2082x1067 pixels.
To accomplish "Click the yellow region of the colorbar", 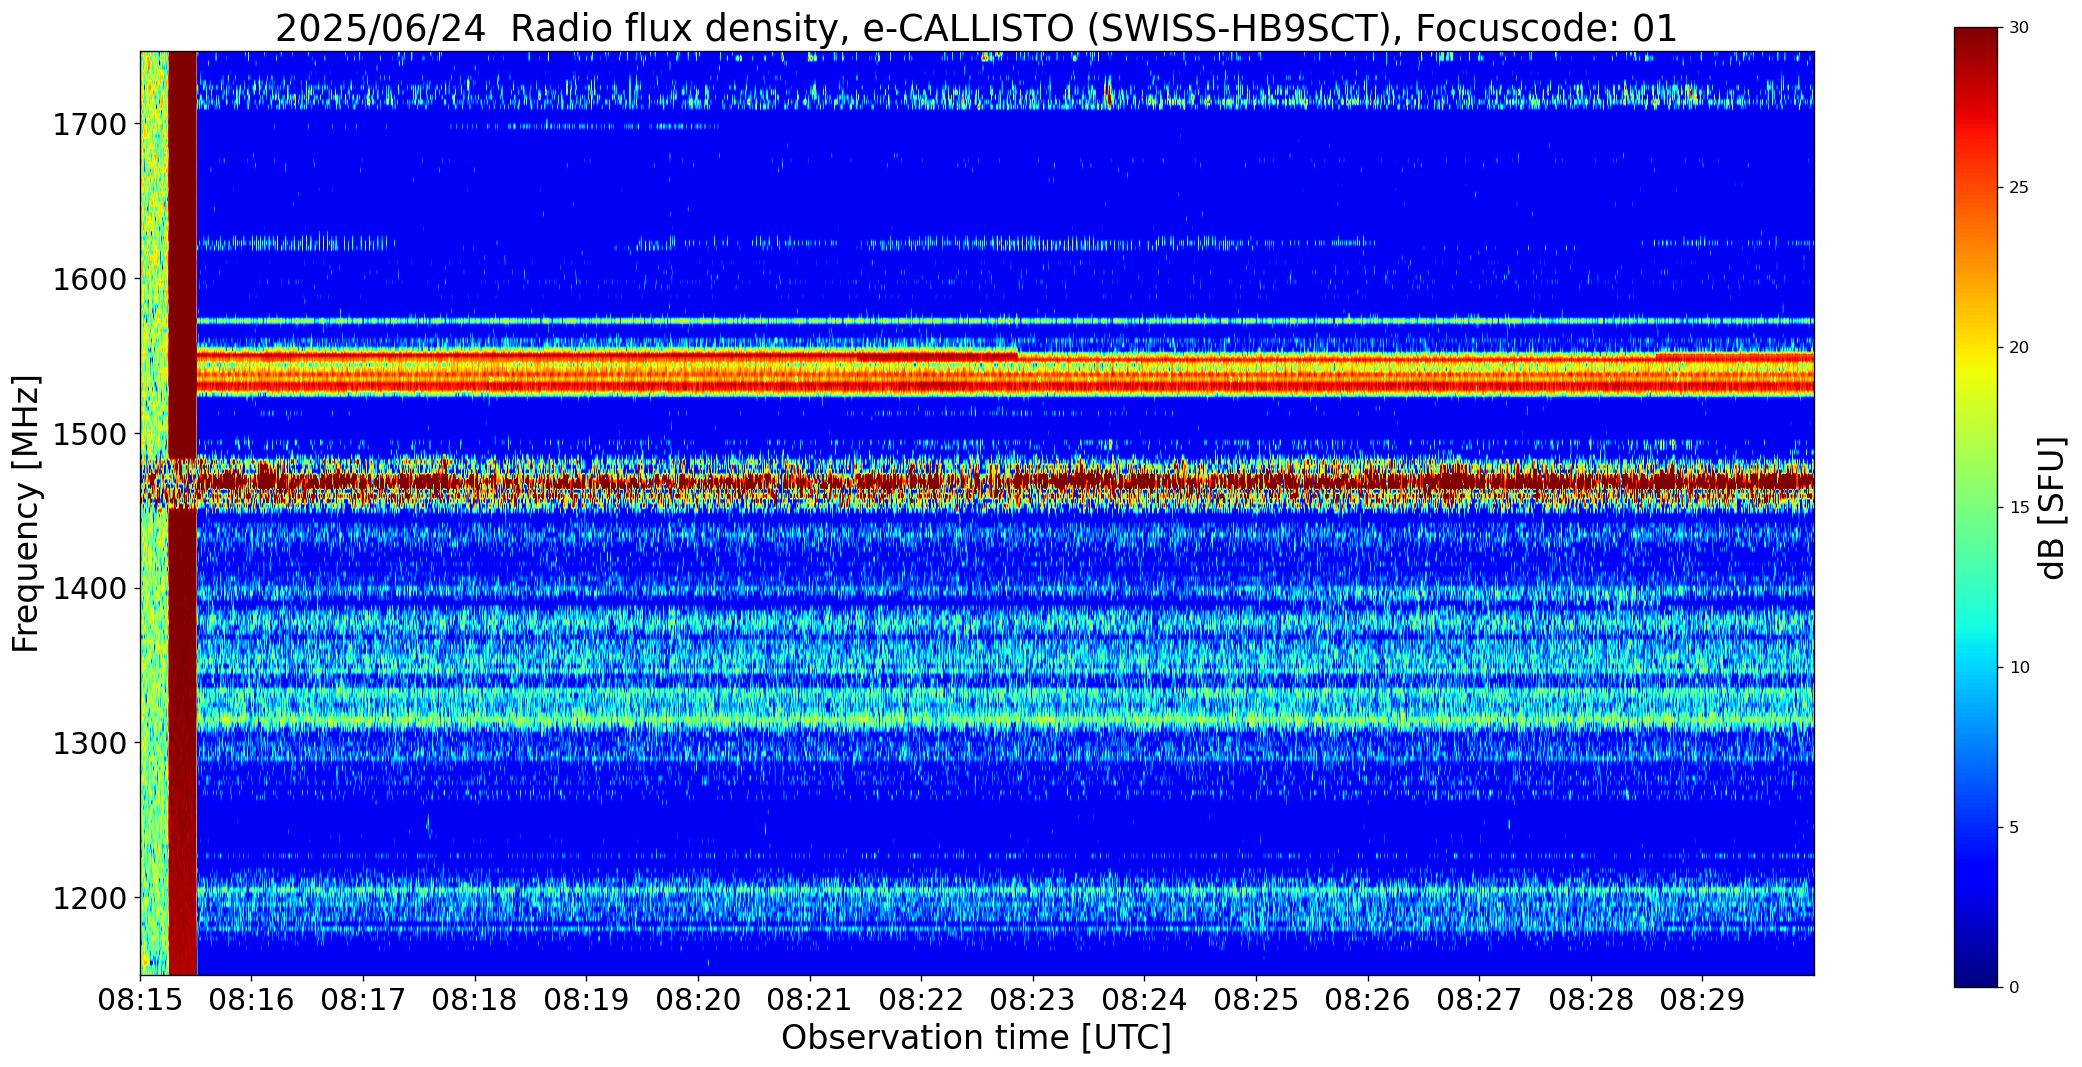I will click(x=1978, y=370).
